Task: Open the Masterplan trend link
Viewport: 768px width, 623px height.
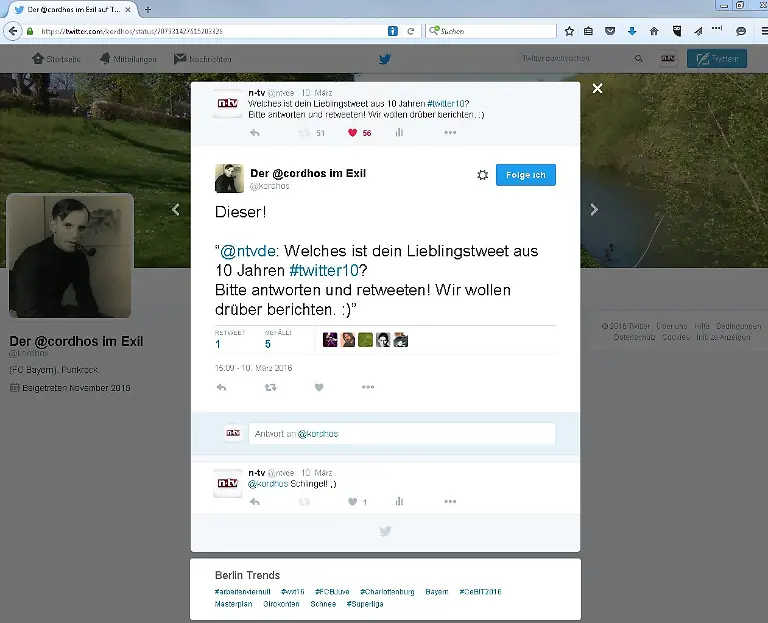Action: (x=233, y=604)
